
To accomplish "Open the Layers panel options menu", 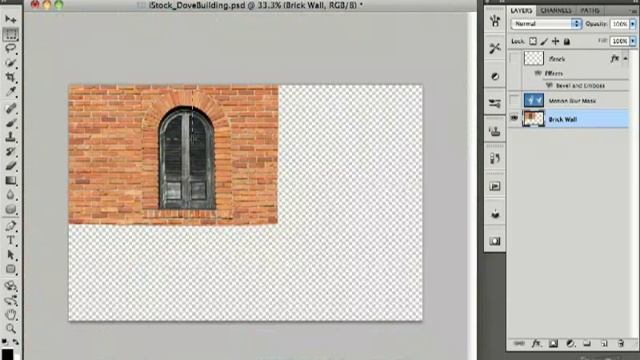I will (x=634, y=11).
